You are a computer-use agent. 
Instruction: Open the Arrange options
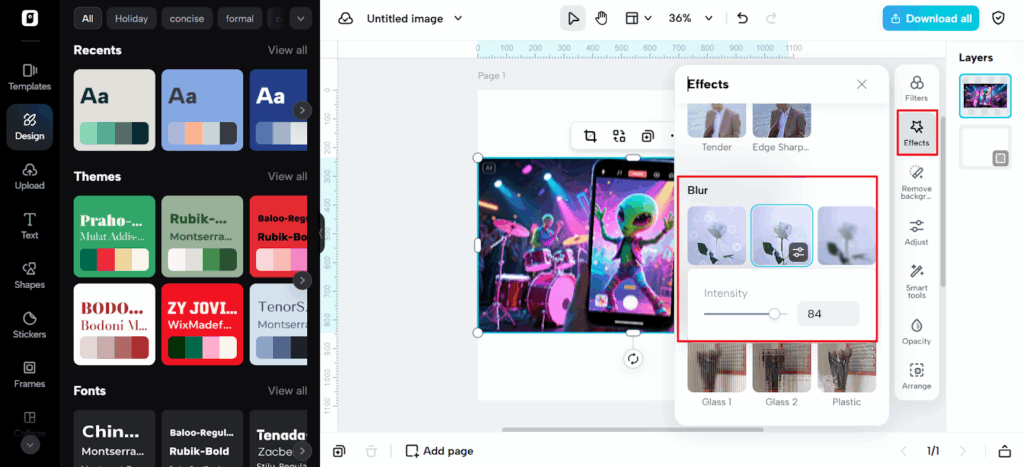point(916,376)
